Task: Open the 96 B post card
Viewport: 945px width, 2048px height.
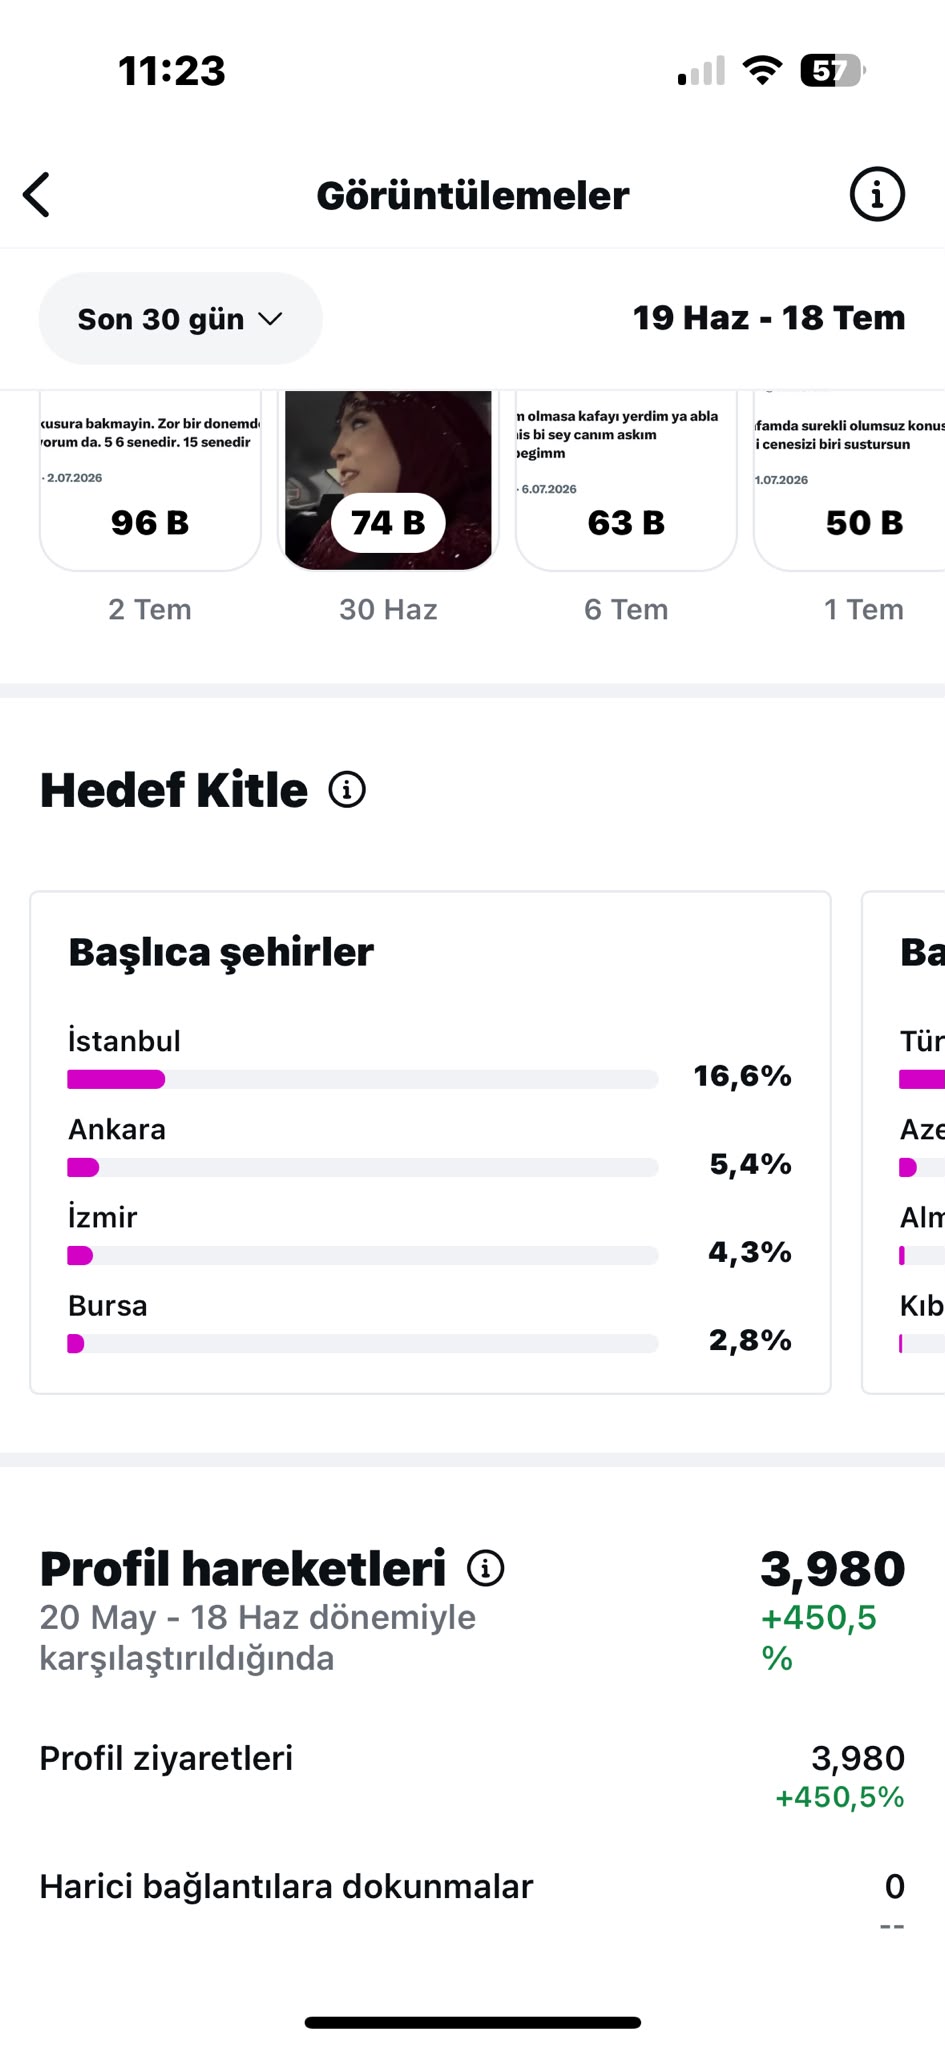Action: pyautogui.click(x=150, y=481)
